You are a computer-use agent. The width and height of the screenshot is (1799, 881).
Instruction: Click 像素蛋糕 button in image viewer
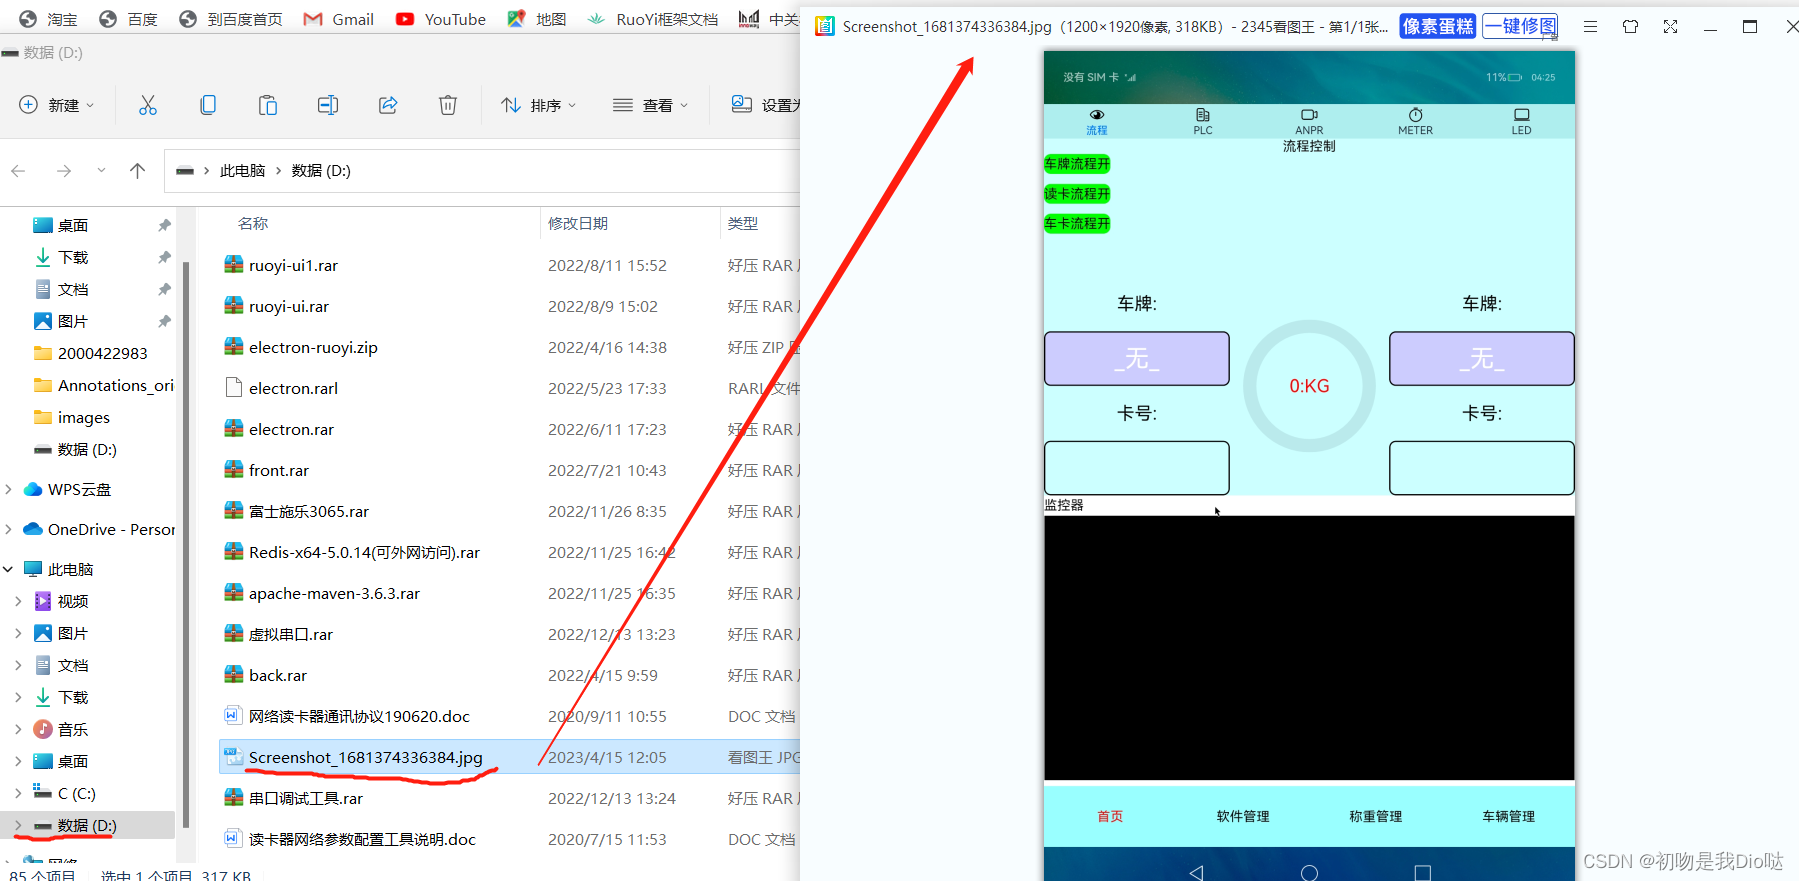(x=1438, y=26)
